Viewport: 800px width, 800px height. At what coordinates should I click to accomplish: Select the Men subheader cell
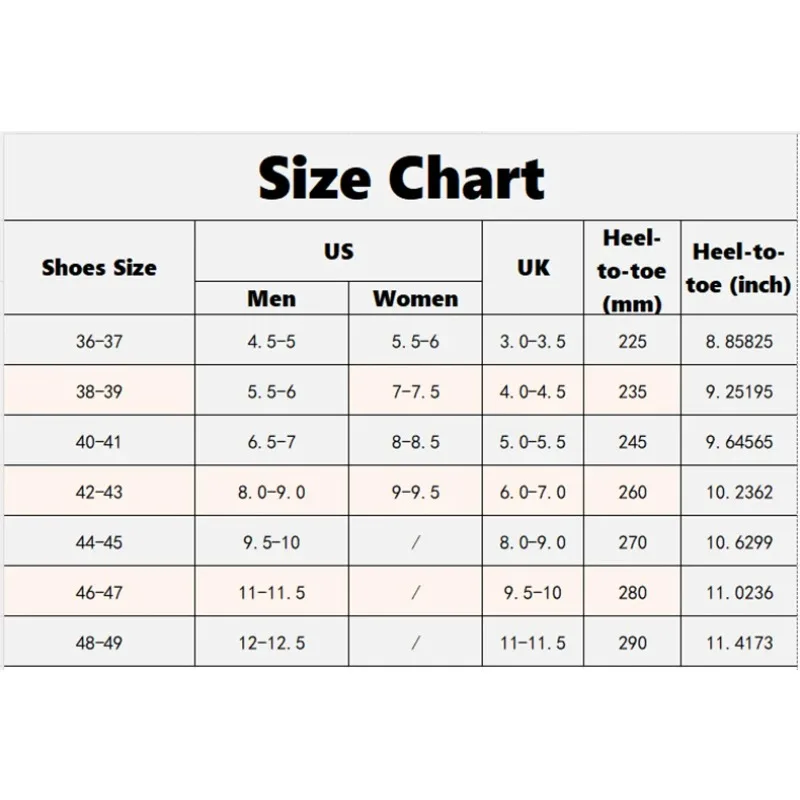(271, 298)
